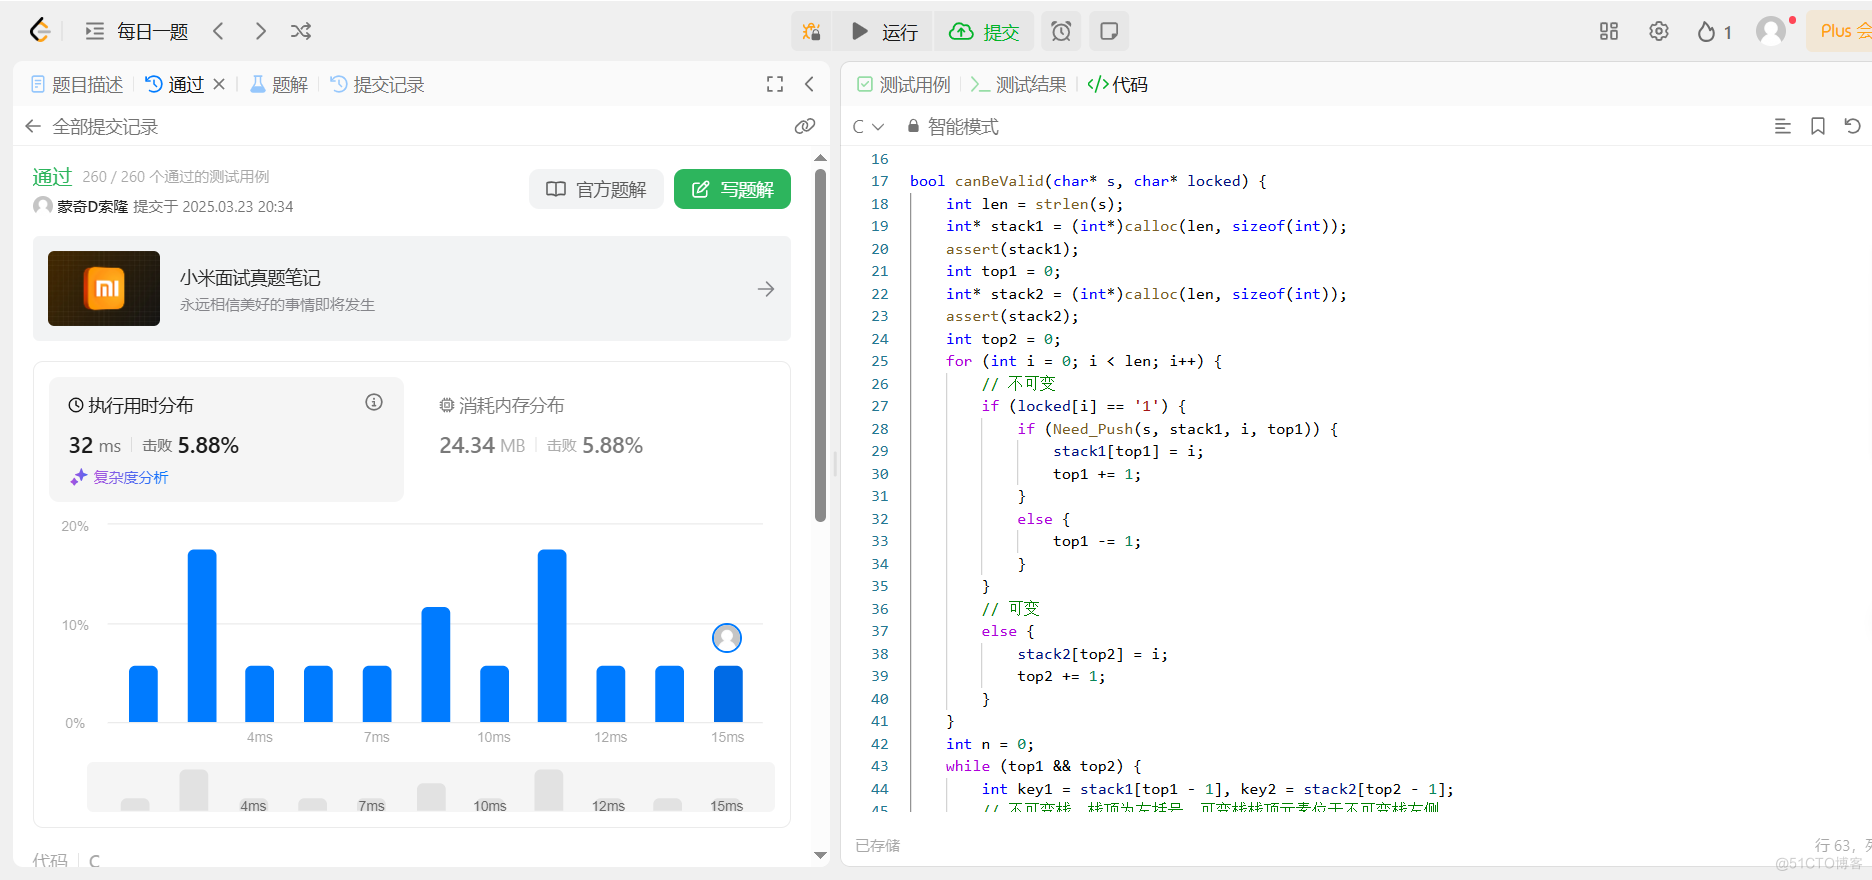Click the left panel vertical scrollbar thumb
1872x880 pixels.
[x=820, y=345]
